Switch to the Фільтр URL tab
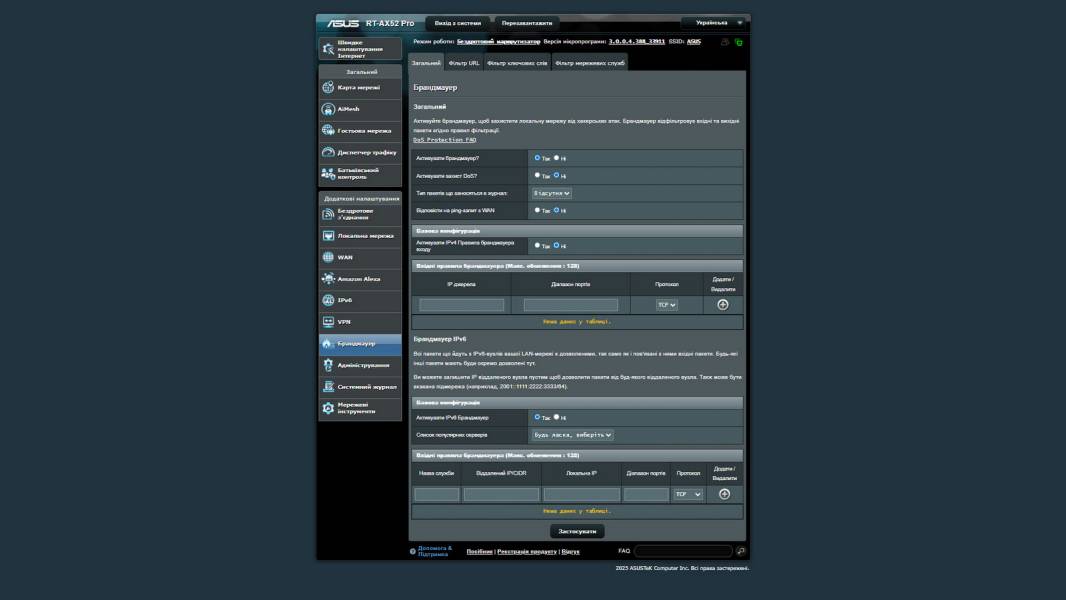 tap(464, 63)
